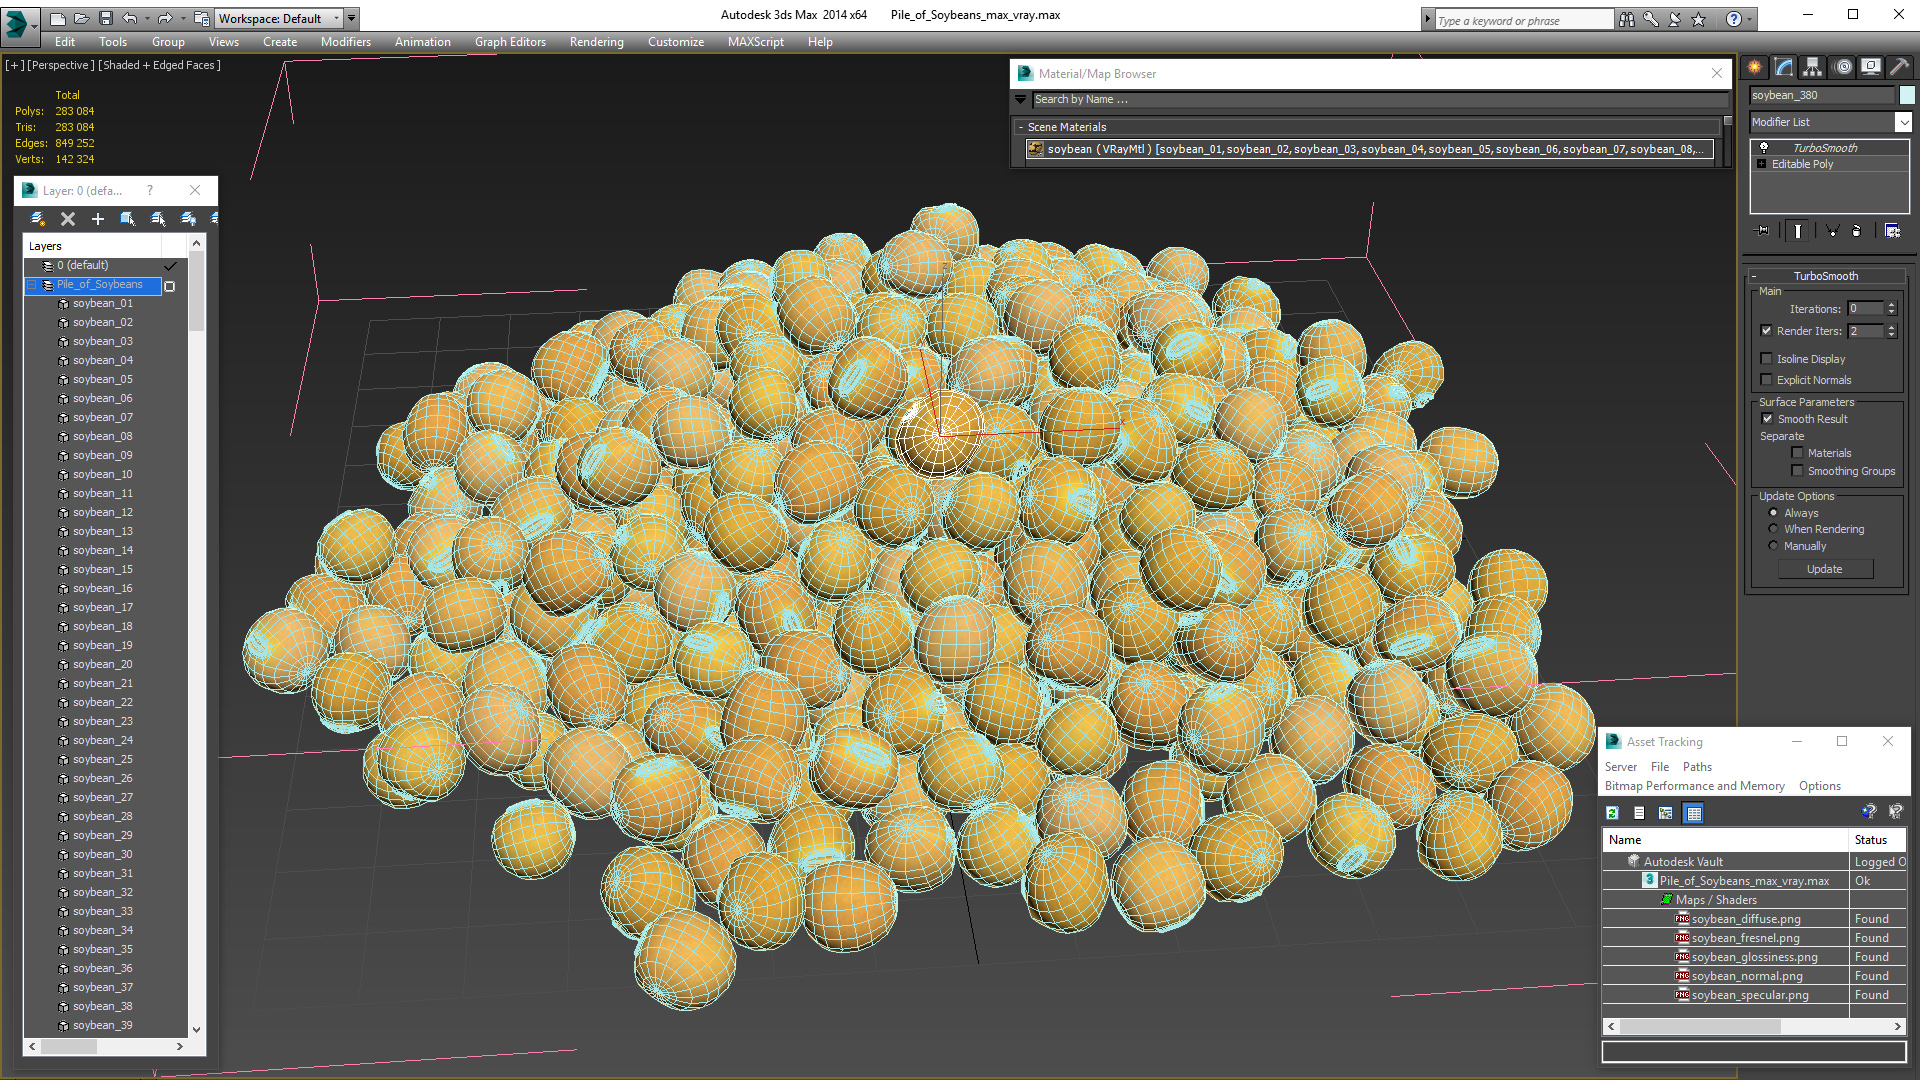
Task: Collapse the Scene Materials group
Action: (x=1020, y=127)
